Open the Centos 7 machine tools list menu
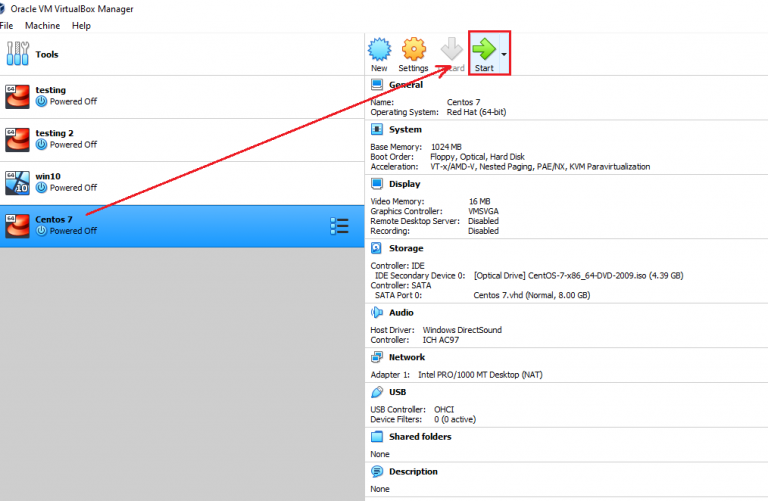The height and width of the screenshot is (501, 768). coord(339,226)
